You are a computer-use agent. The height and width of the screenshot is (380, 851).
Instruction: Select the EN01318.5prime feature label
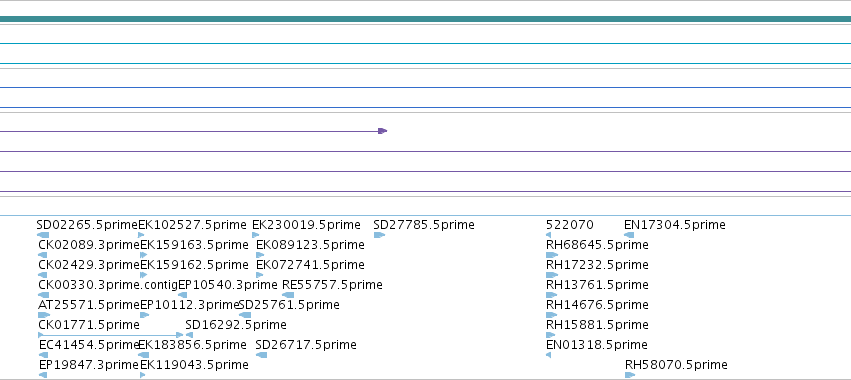[x=596, y=345]
